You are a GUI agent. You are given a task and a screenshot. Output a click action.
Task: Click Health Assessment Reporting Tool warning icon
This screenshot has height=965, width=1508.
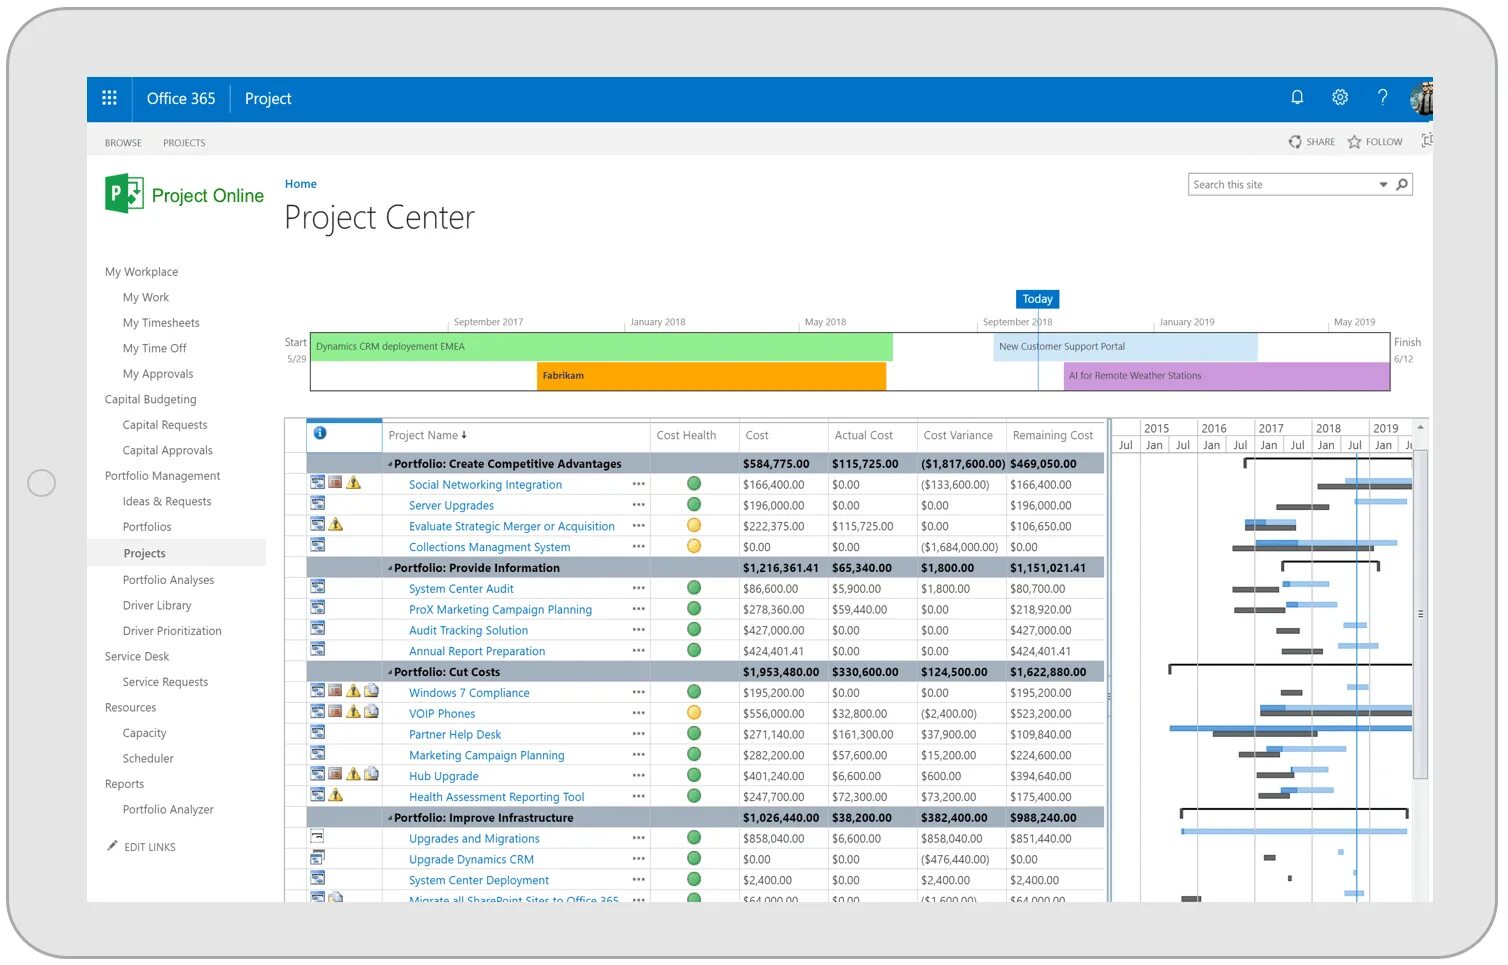point(336,794)
